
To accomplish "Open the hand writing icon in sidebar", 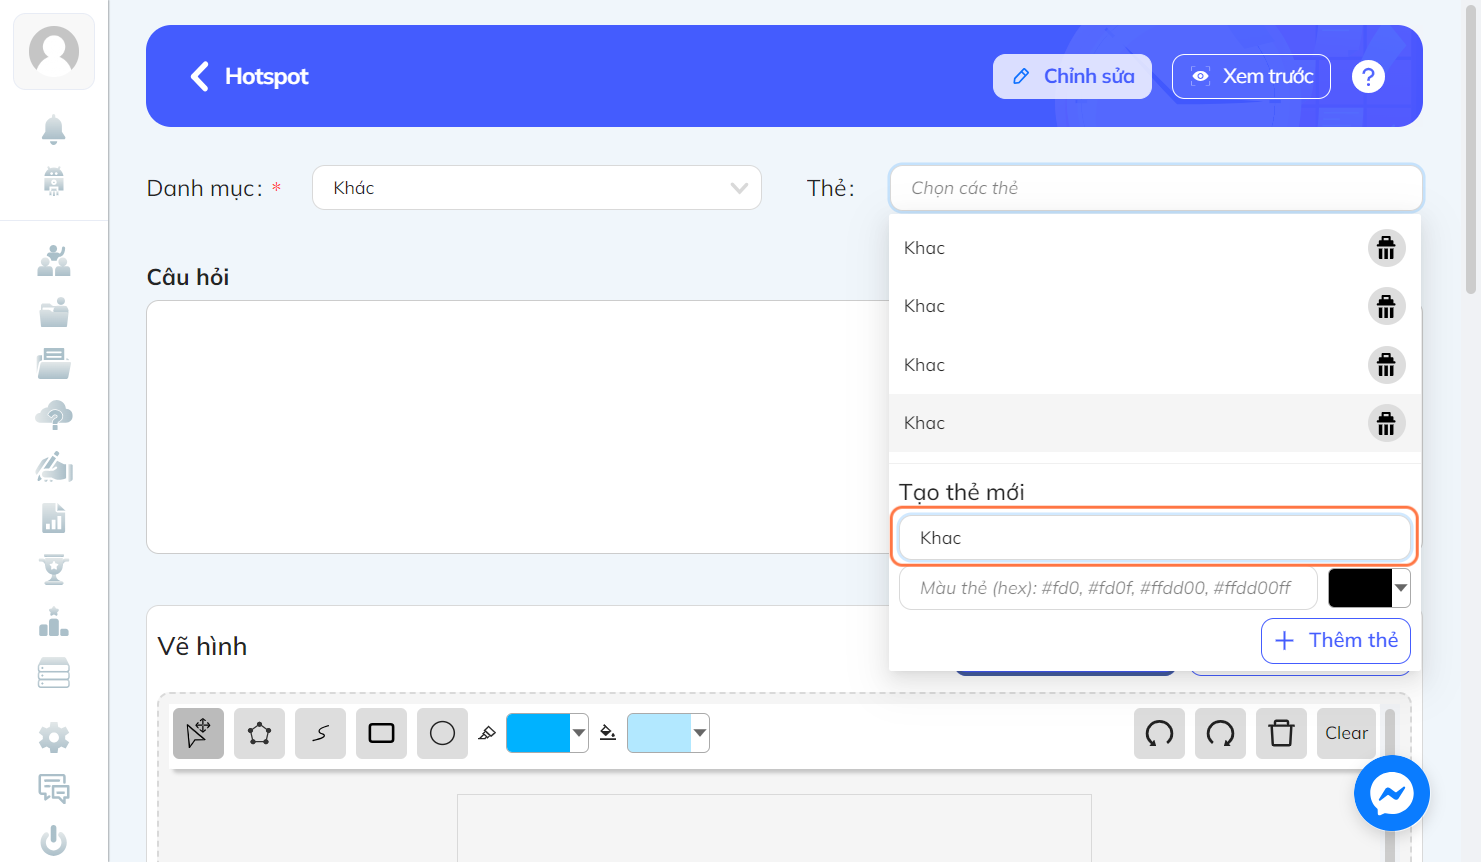I will pyautogui.click(x=54, y=467).
